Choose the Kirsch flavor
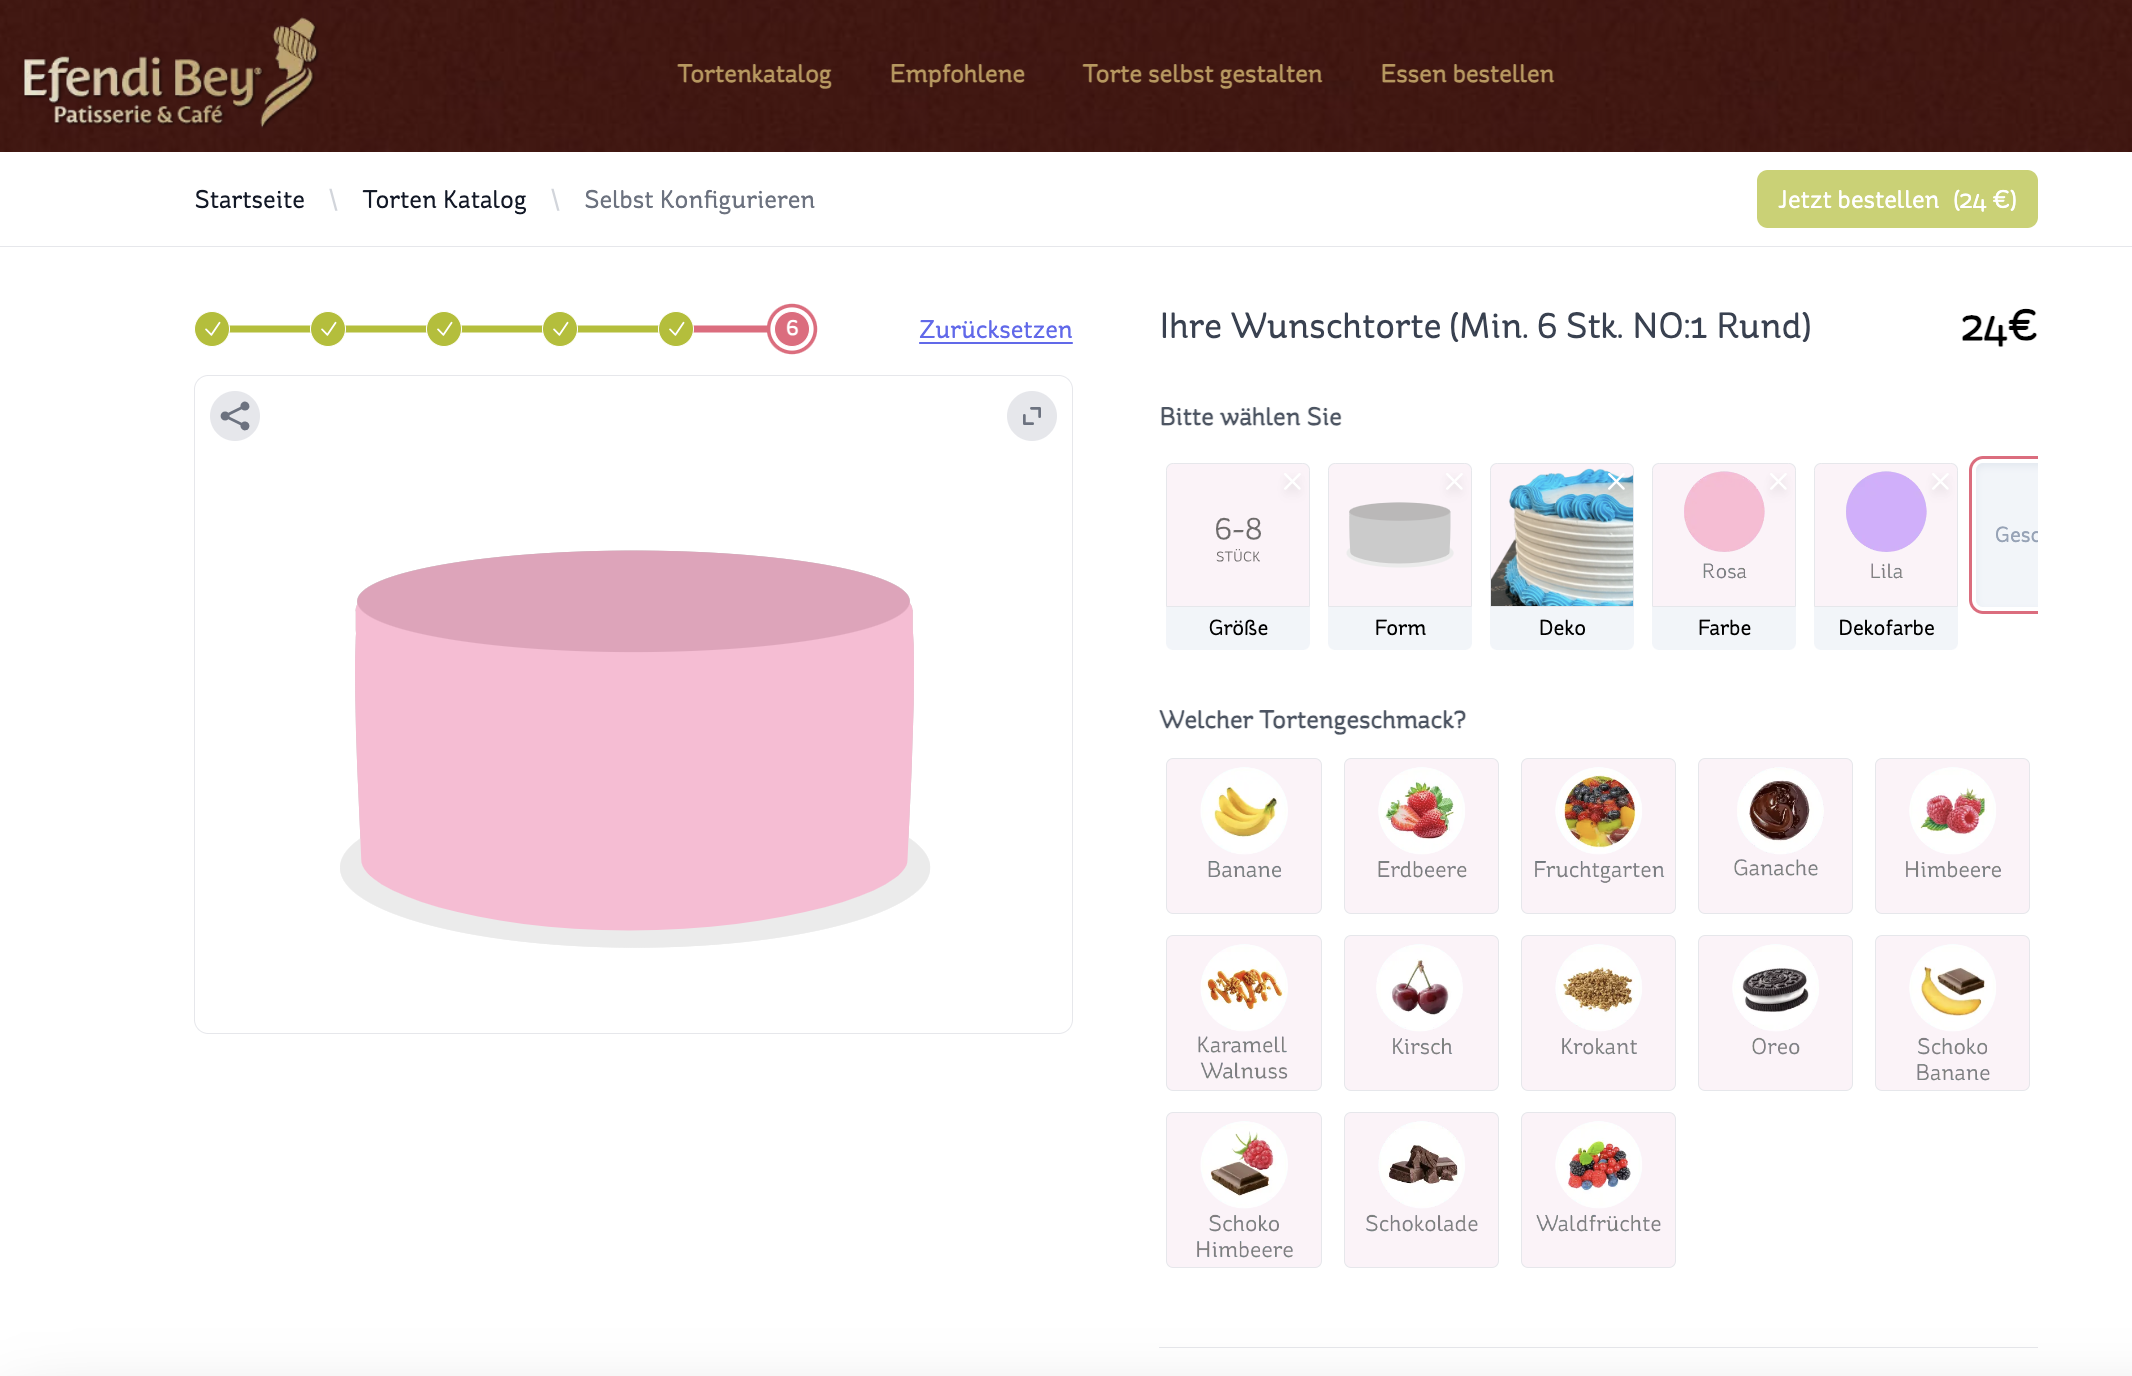2132x1376 pixels. [x=1420, y=1012]
